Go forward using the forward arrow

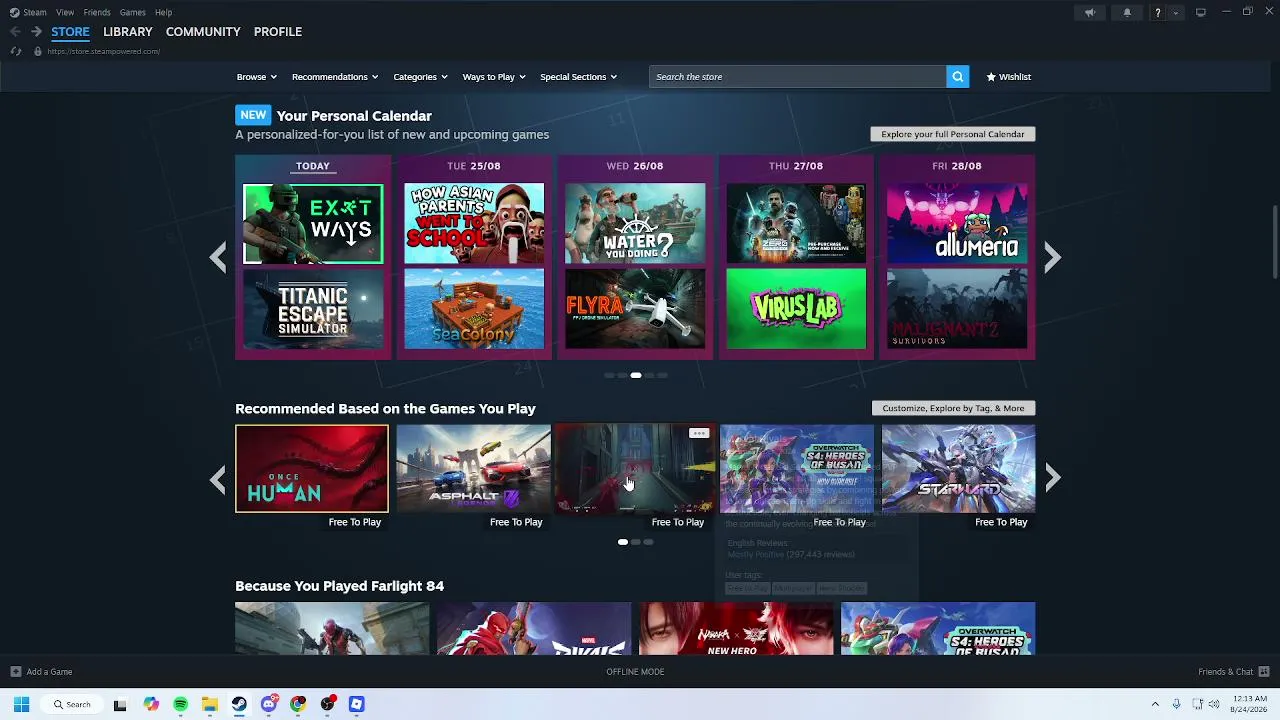[36, 32]
